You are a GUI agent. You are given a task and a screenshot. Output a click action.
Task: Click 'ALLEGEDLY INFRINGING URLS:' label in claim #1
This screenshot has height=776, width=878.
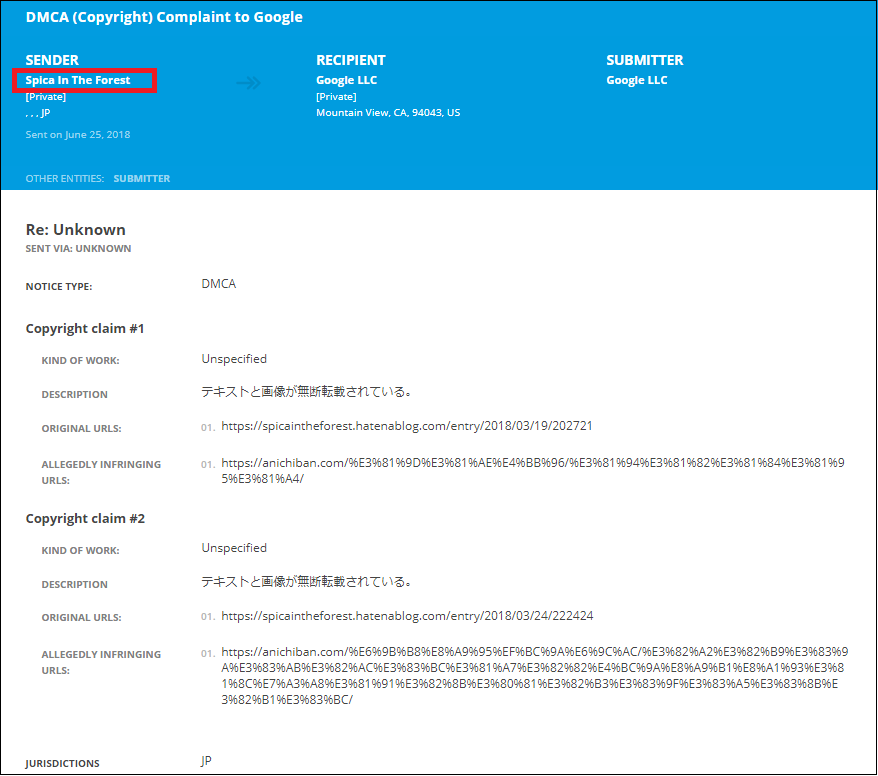101,473
